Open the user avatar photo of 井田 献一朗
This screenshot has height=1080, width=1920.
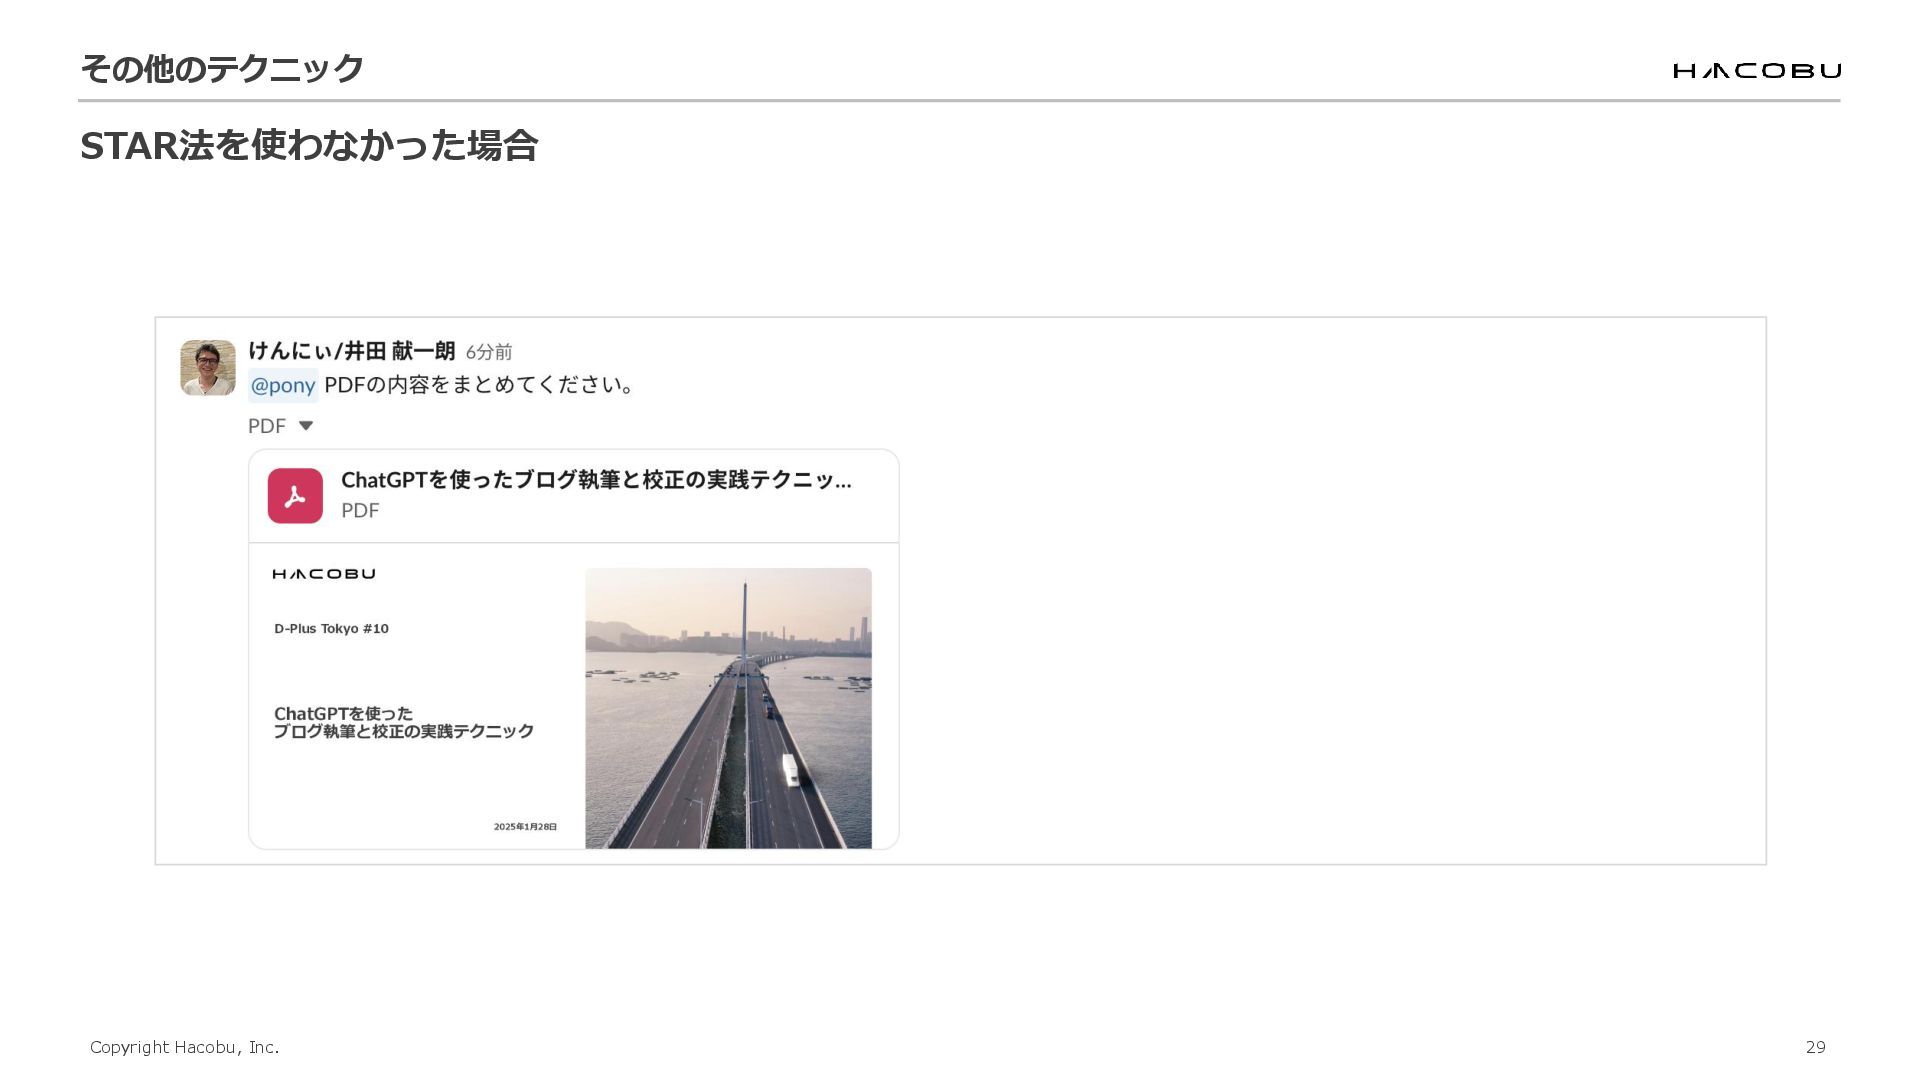tap(208, 368)
